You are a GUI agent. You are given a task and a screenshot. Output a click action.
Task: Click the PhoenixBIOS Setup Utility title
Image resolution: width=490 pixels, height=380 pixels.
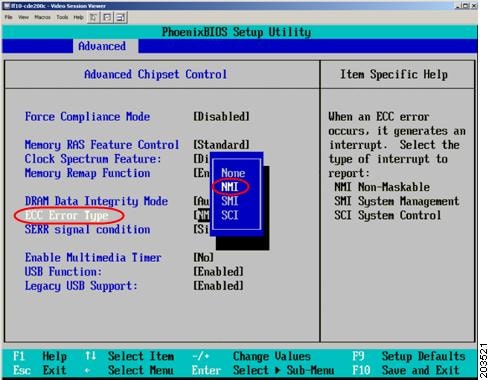(236, 32)
